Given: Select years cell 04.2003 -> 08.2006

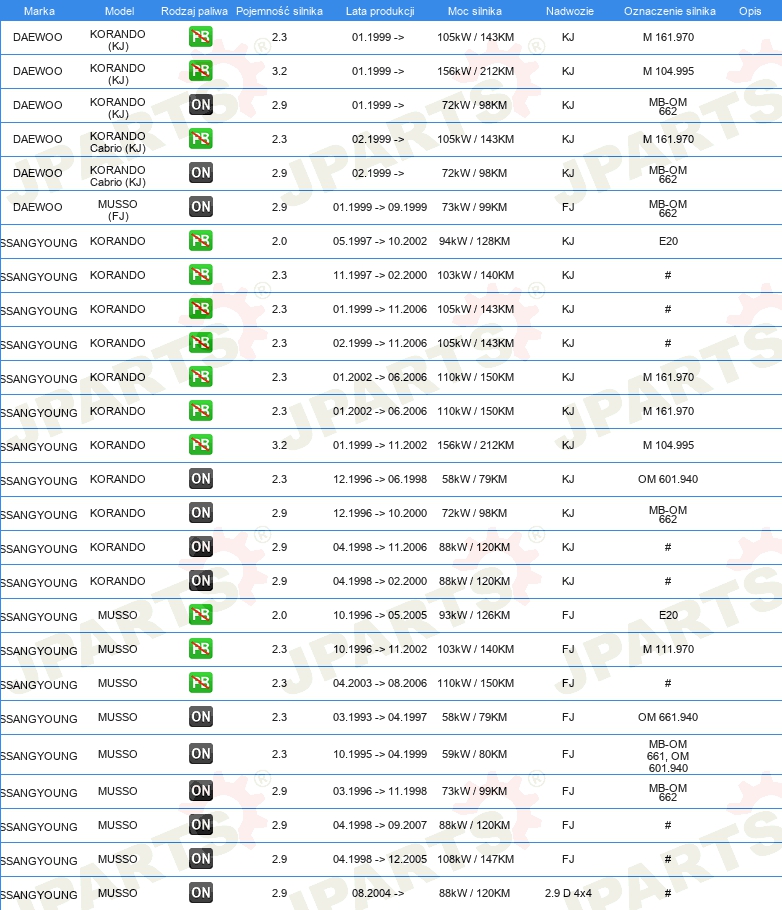Looking at the screenshot, I should click(380, 683).
